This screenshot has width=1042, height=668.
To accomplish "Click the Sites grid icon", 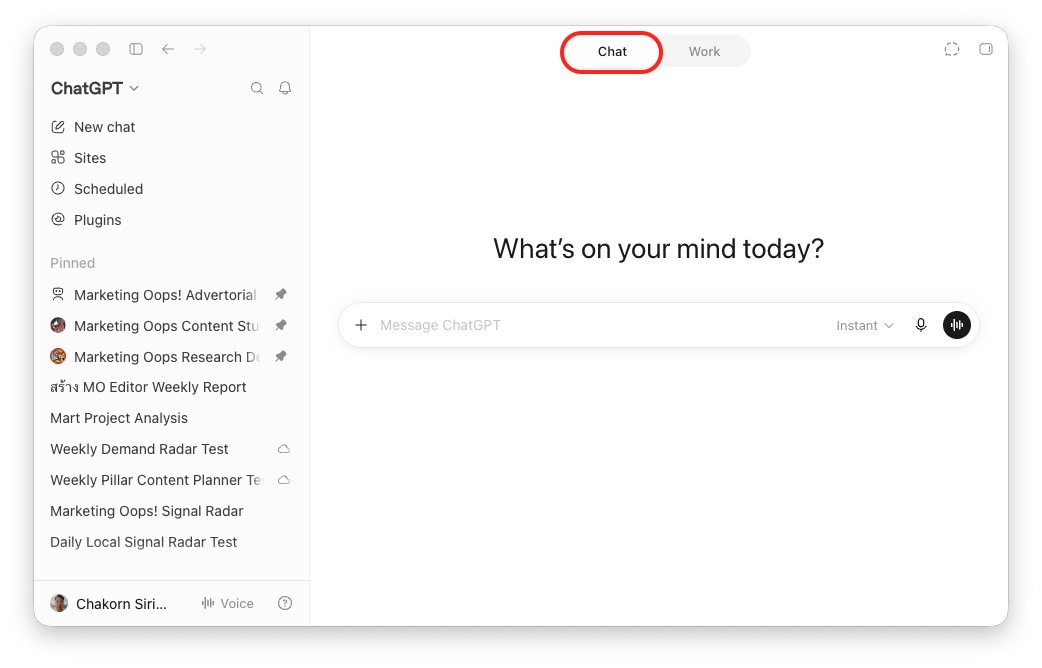I will 58,158.
